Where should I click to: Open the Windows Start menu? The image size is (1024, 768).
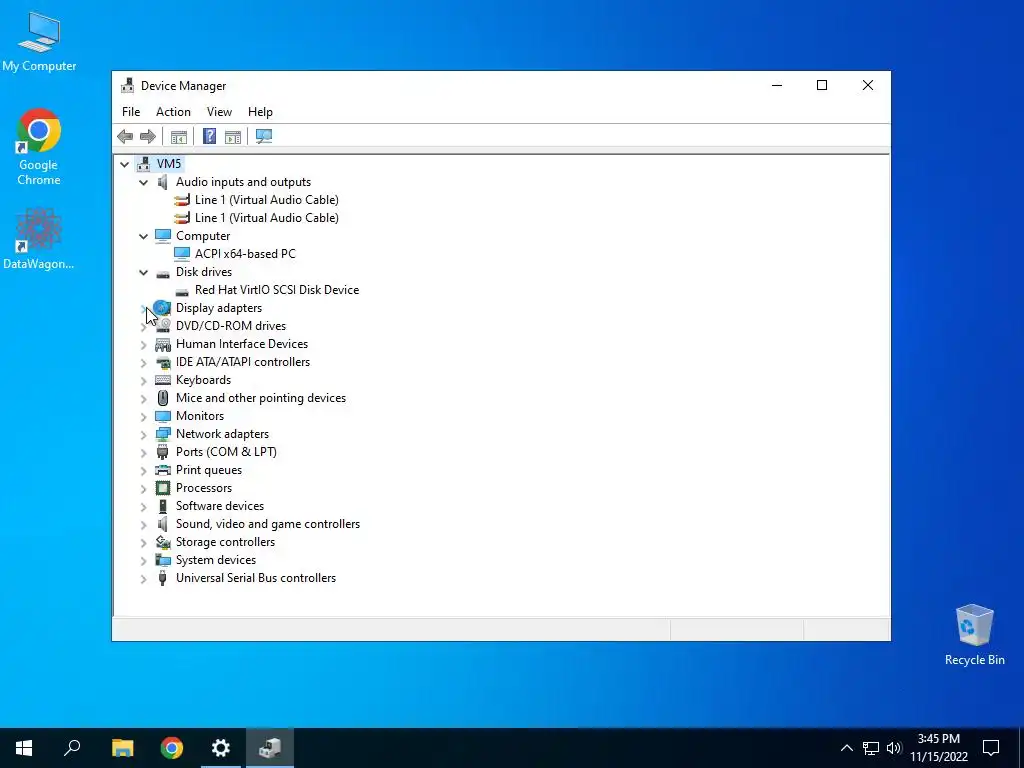click(x=24, y=748)
